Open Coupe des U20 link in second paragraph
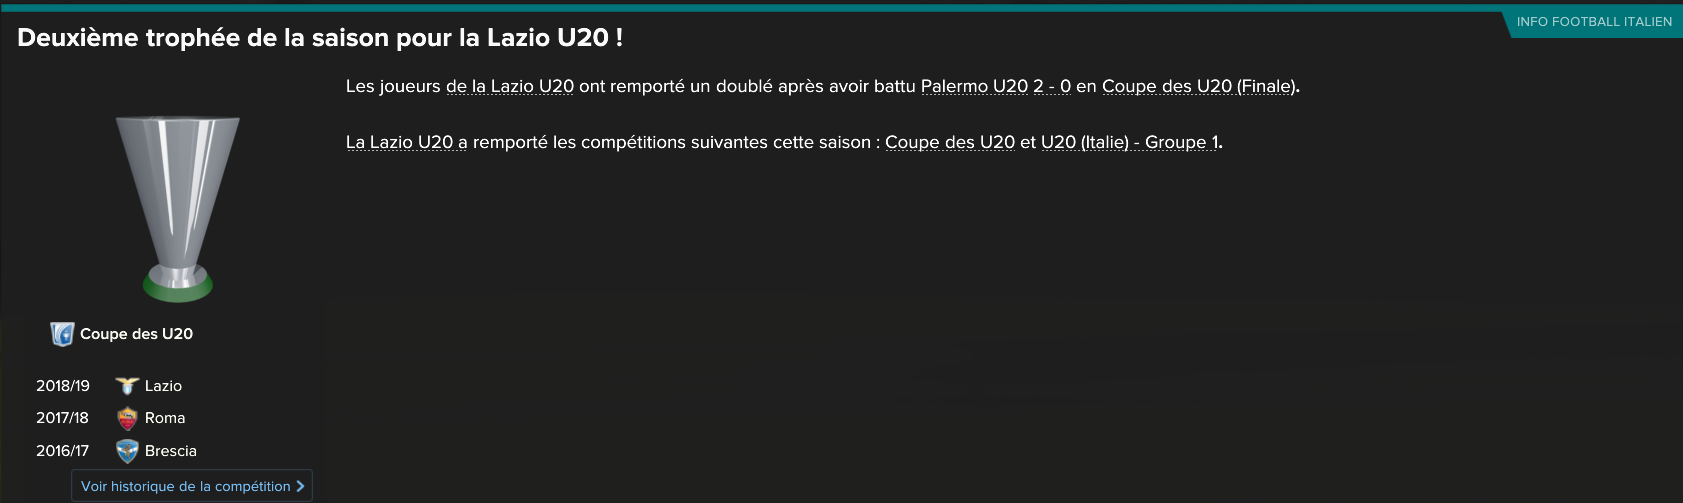Image resolution: width=1683 pixels, height=503 pixels. [x=950, y=143]
